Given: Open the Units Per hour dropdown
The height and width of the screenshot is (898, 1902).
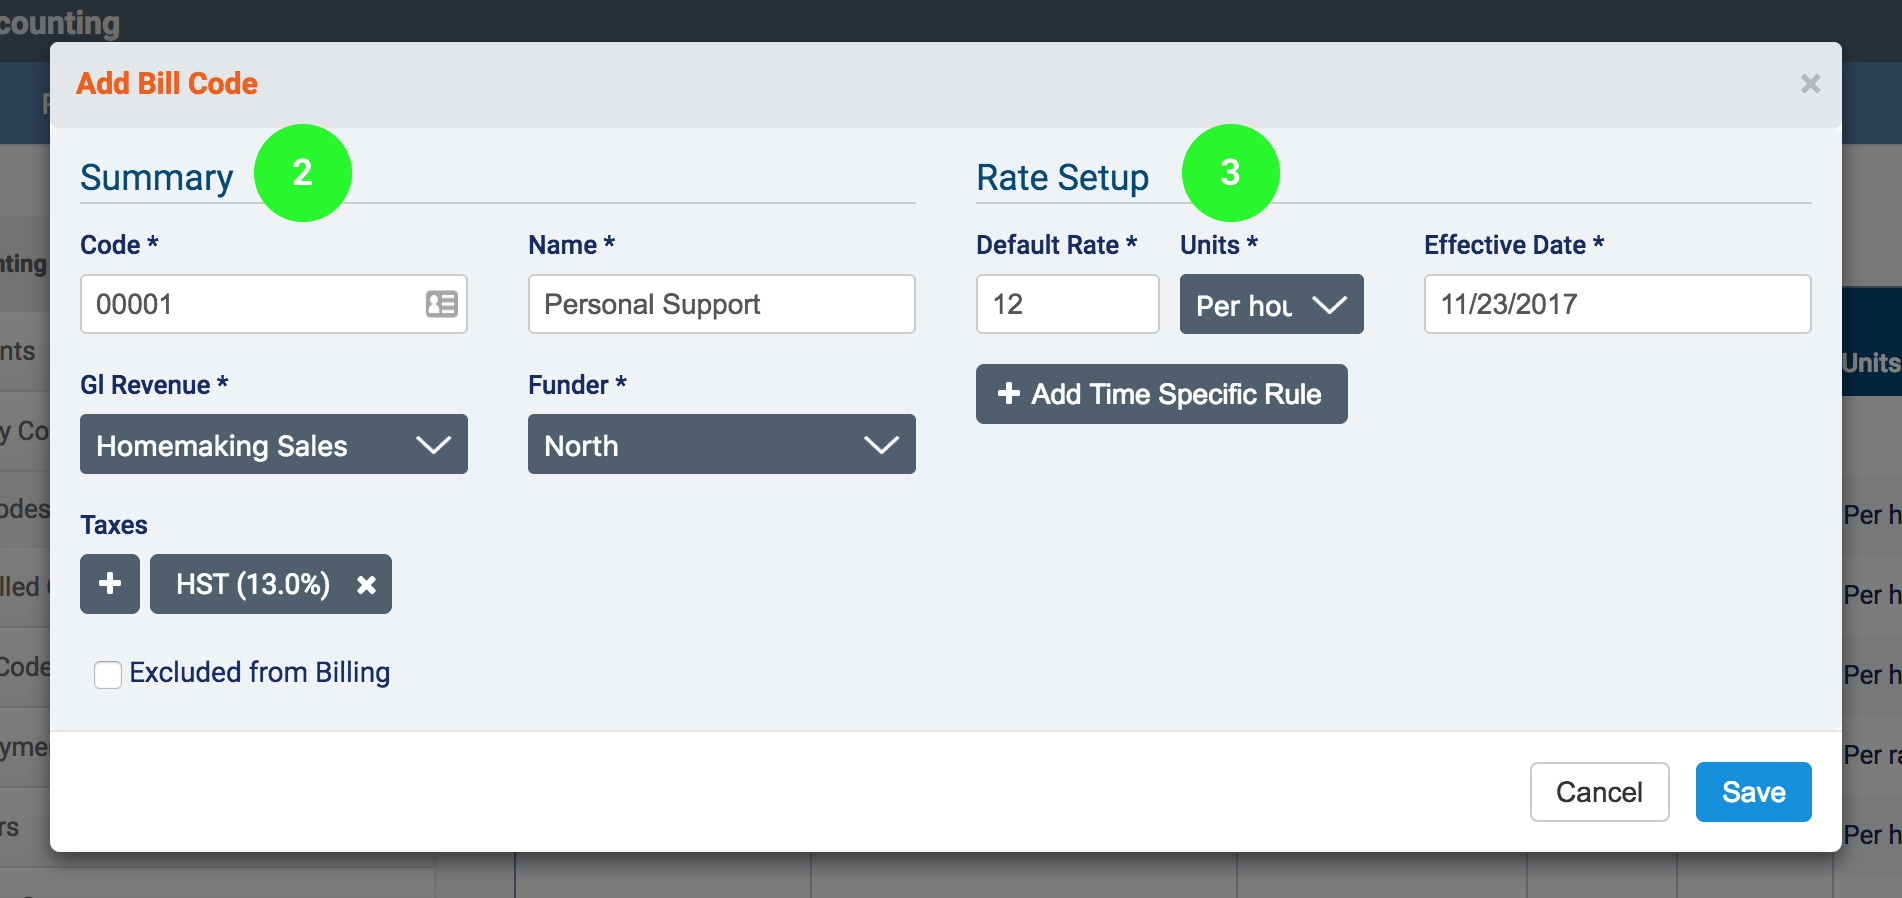Looking at the screenshot, I should tap(1271, 305).
